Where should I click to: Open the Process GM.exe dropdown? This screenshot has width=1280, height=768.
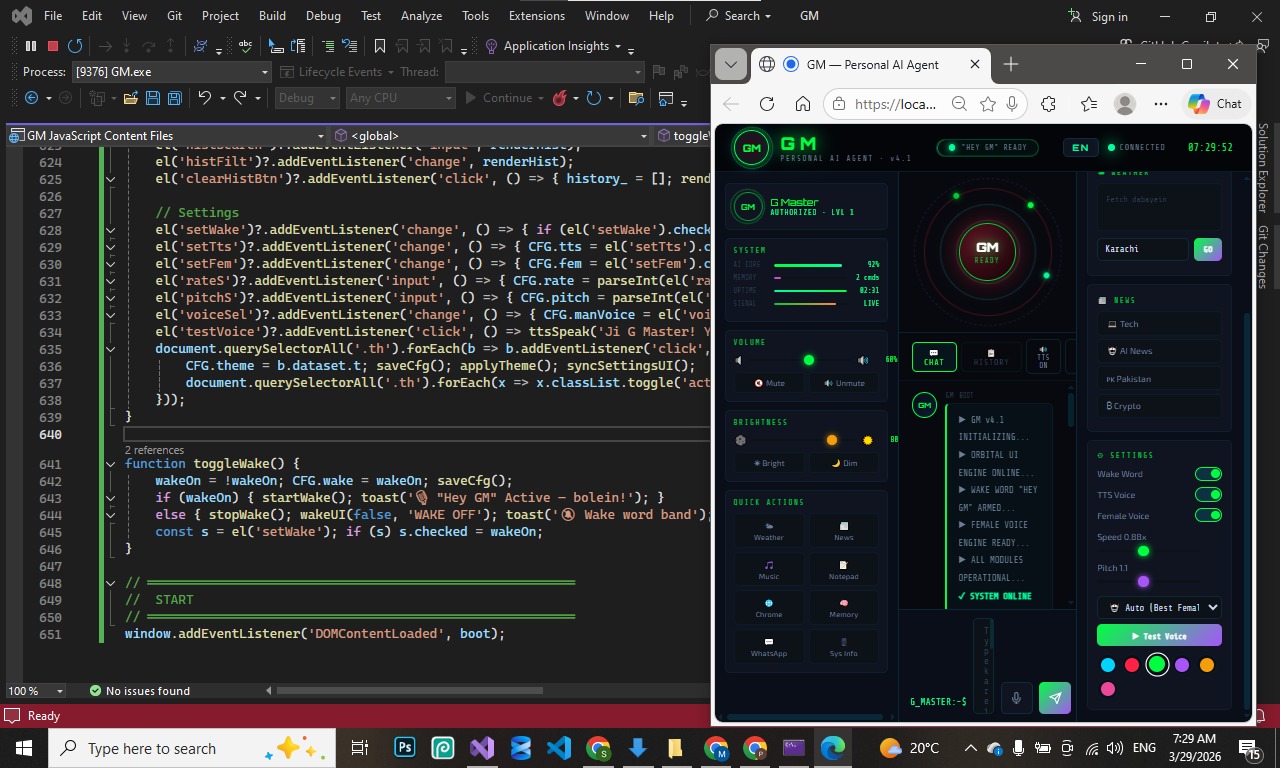pos(265,72)
